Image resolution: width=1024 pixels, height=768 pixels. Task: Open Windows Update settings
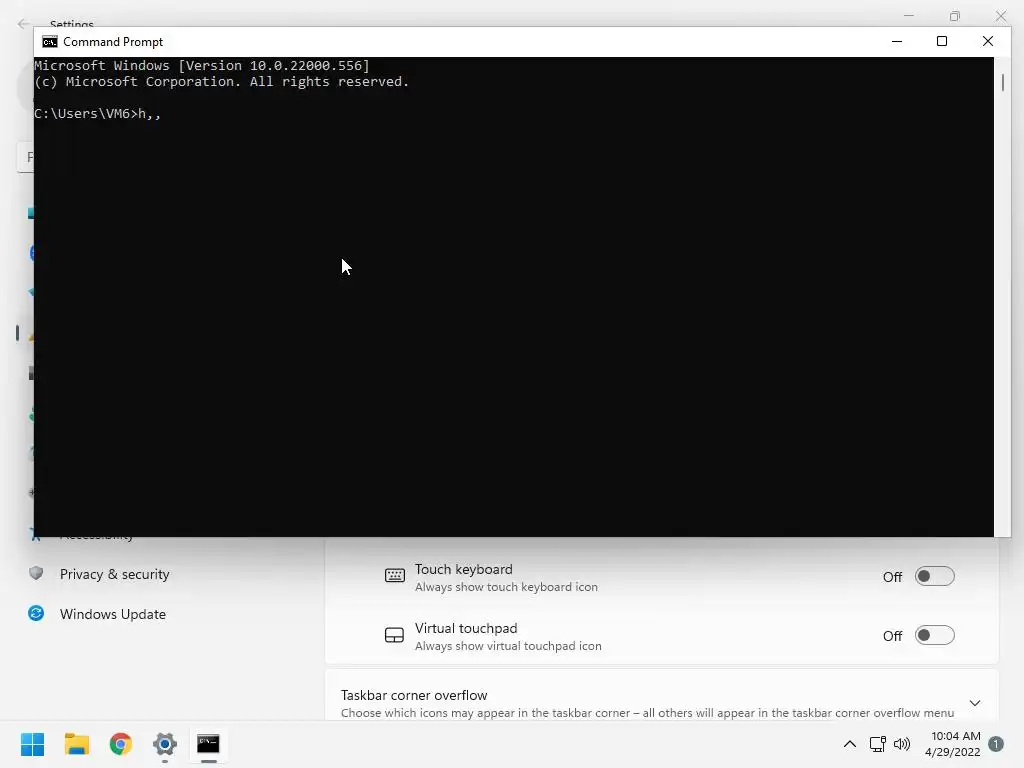(112, 614)
